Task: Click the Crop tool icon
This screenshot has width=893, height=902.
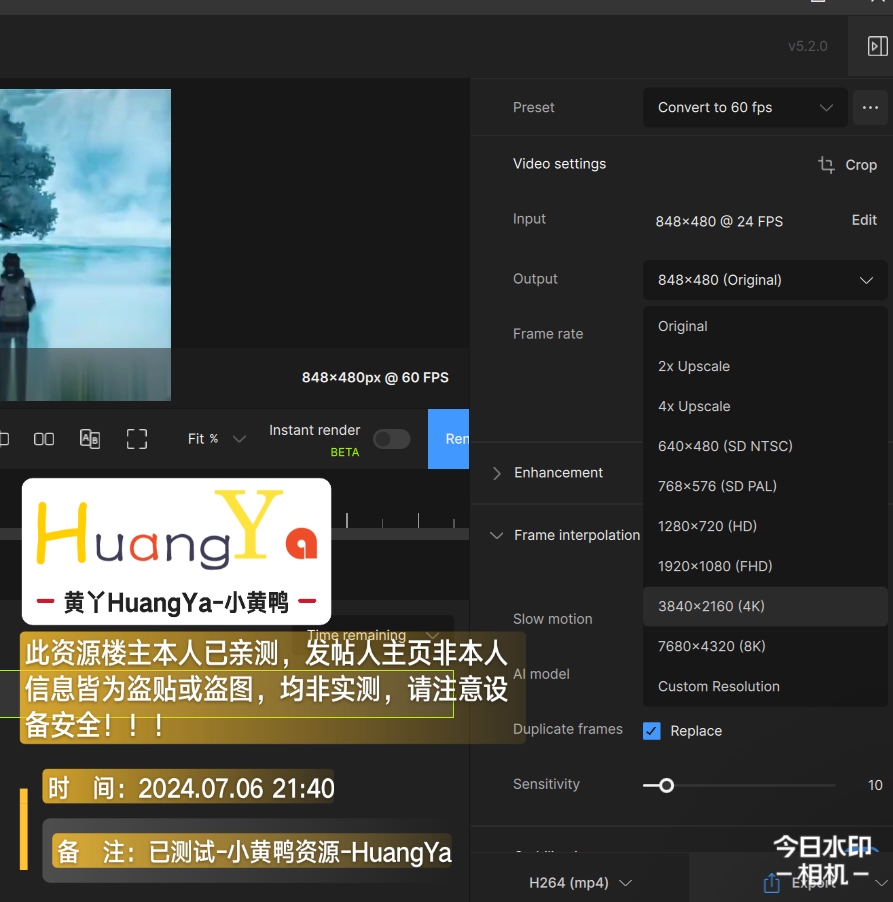Action: (x=826, y=165)
